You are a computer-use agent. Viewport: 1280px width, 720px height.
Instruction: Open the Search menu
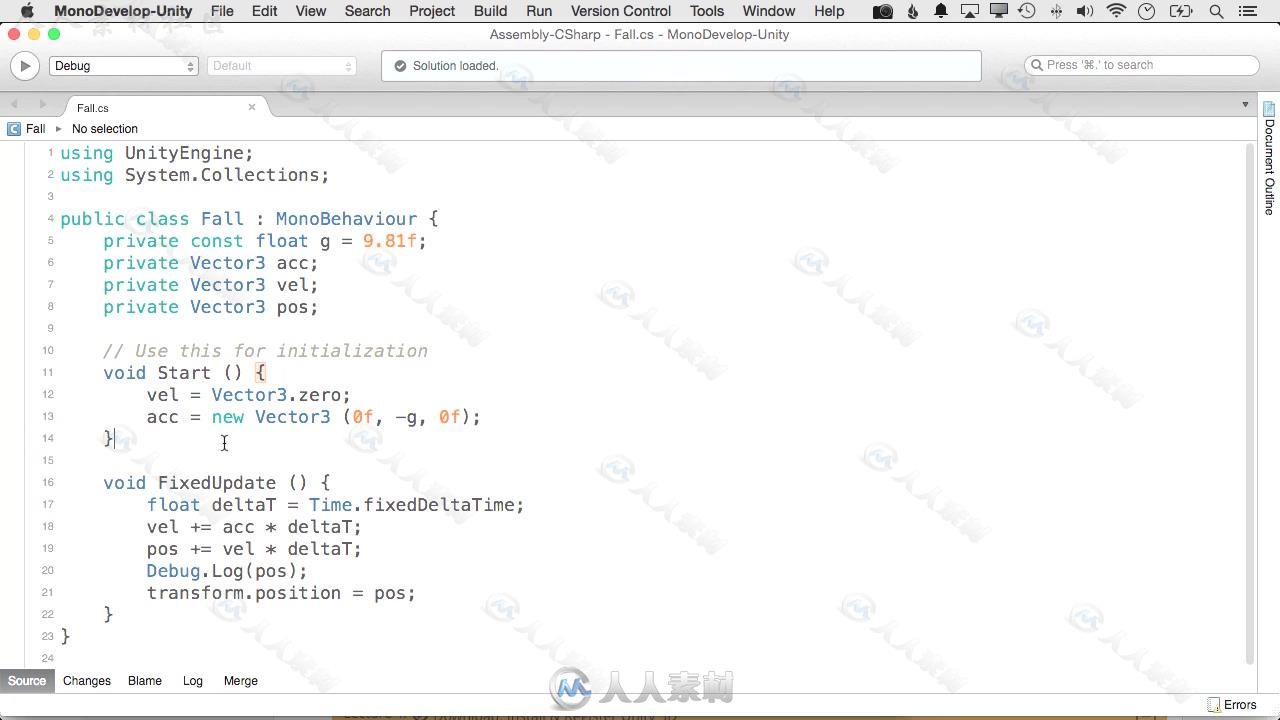368,11
